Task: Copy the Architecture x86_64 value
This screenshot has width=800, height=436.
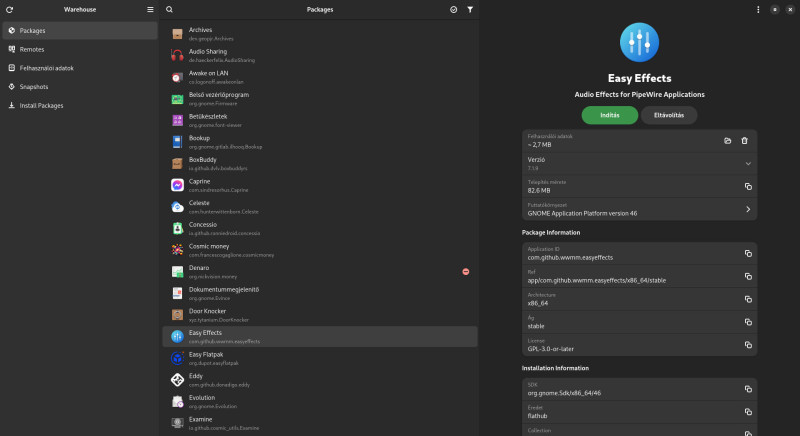Action: coord(748,299)
